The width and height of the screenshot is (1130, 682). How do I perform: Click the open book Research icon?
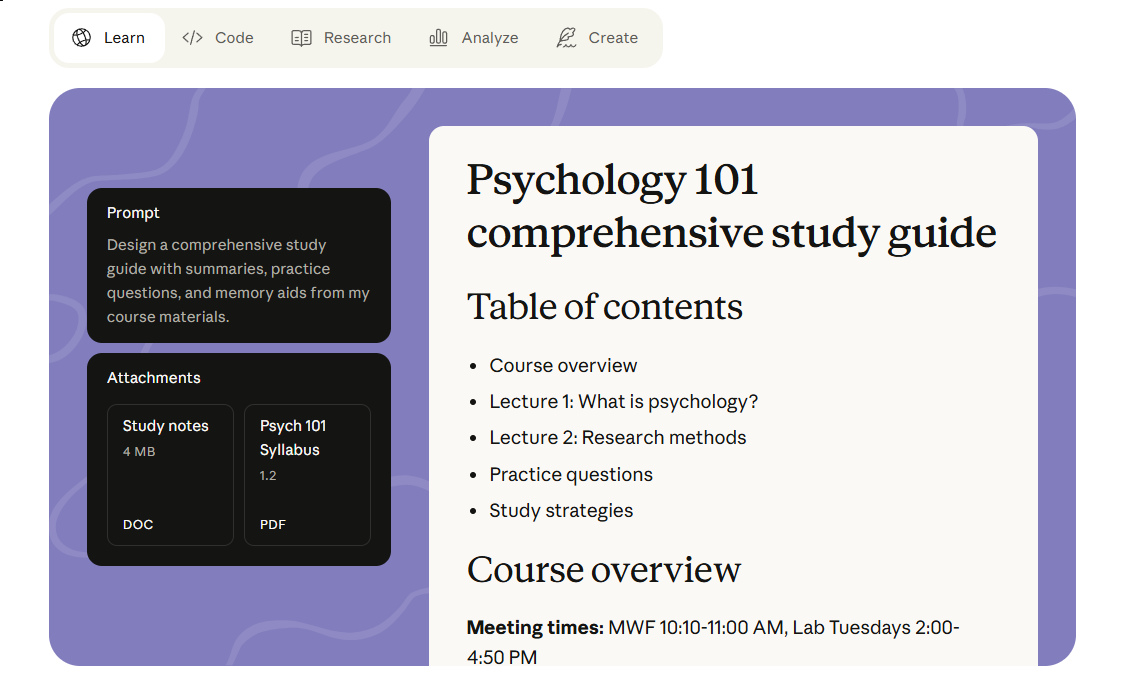point(301,38)
